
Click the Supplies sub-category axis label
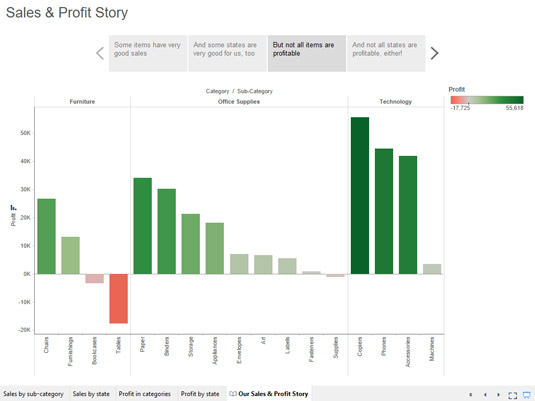[x=336, y=347]
